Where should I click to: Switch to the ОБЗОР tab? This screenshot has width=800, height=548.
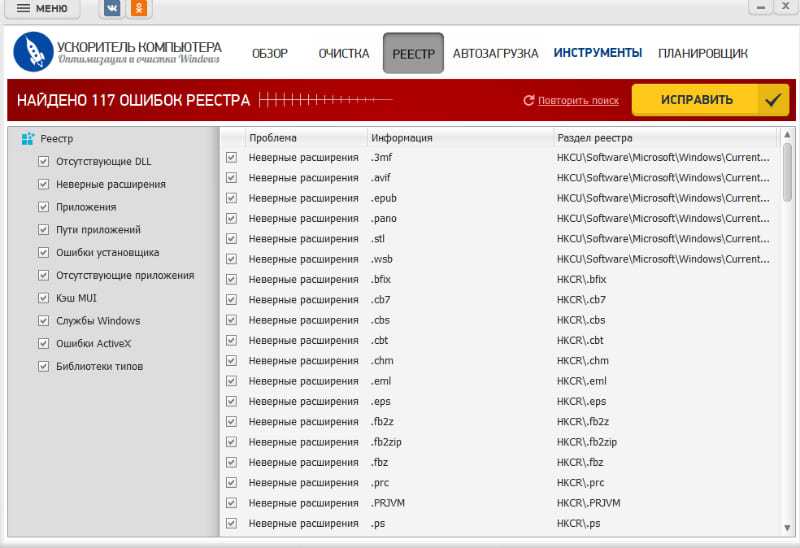pyautogui.click(x=270, y=54)
